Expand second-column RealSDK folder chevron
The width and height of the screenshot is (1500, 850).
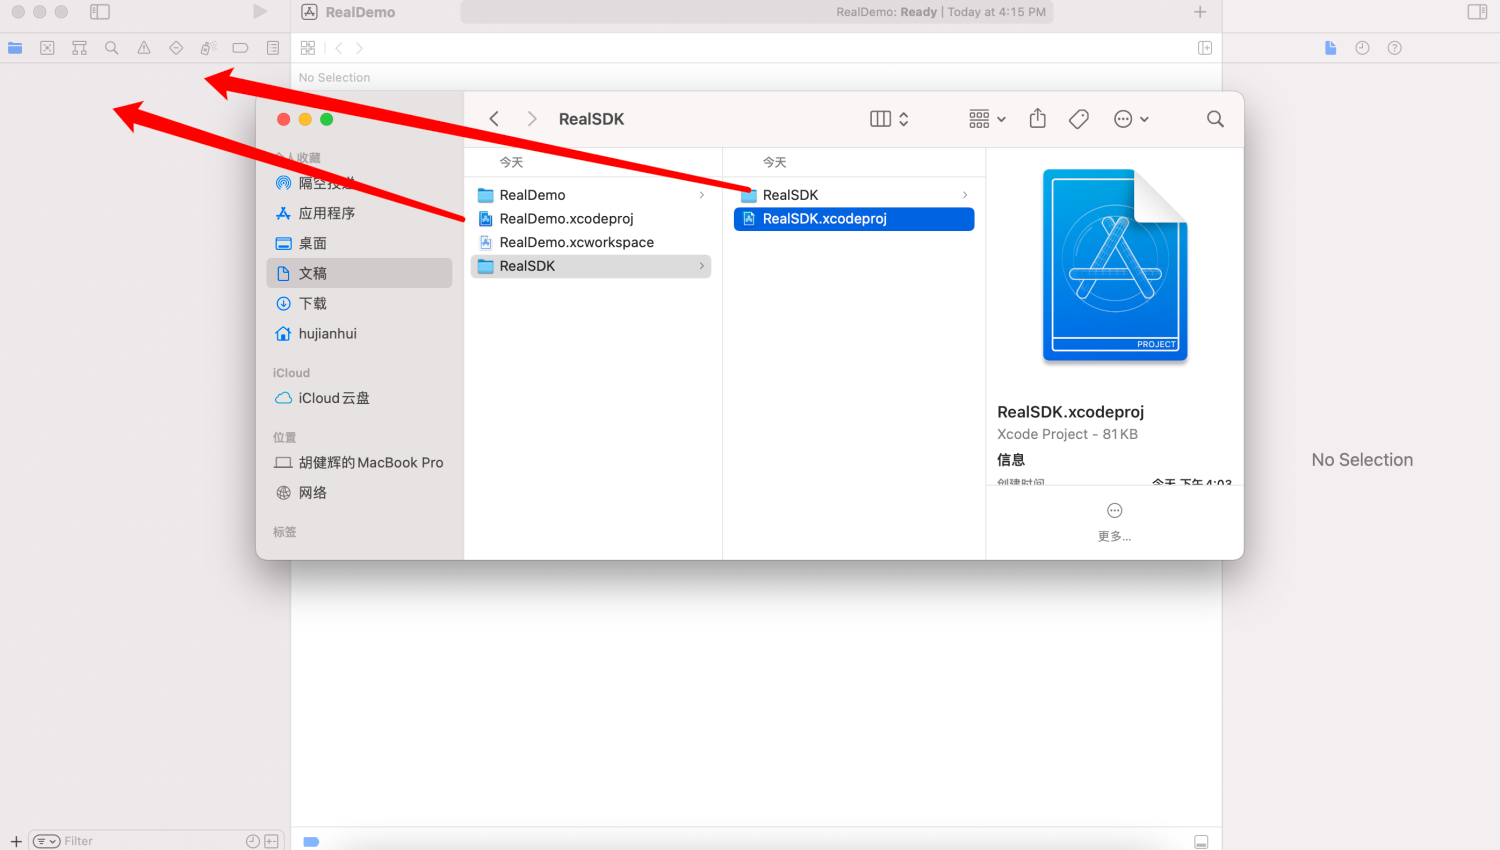point(965,195)
